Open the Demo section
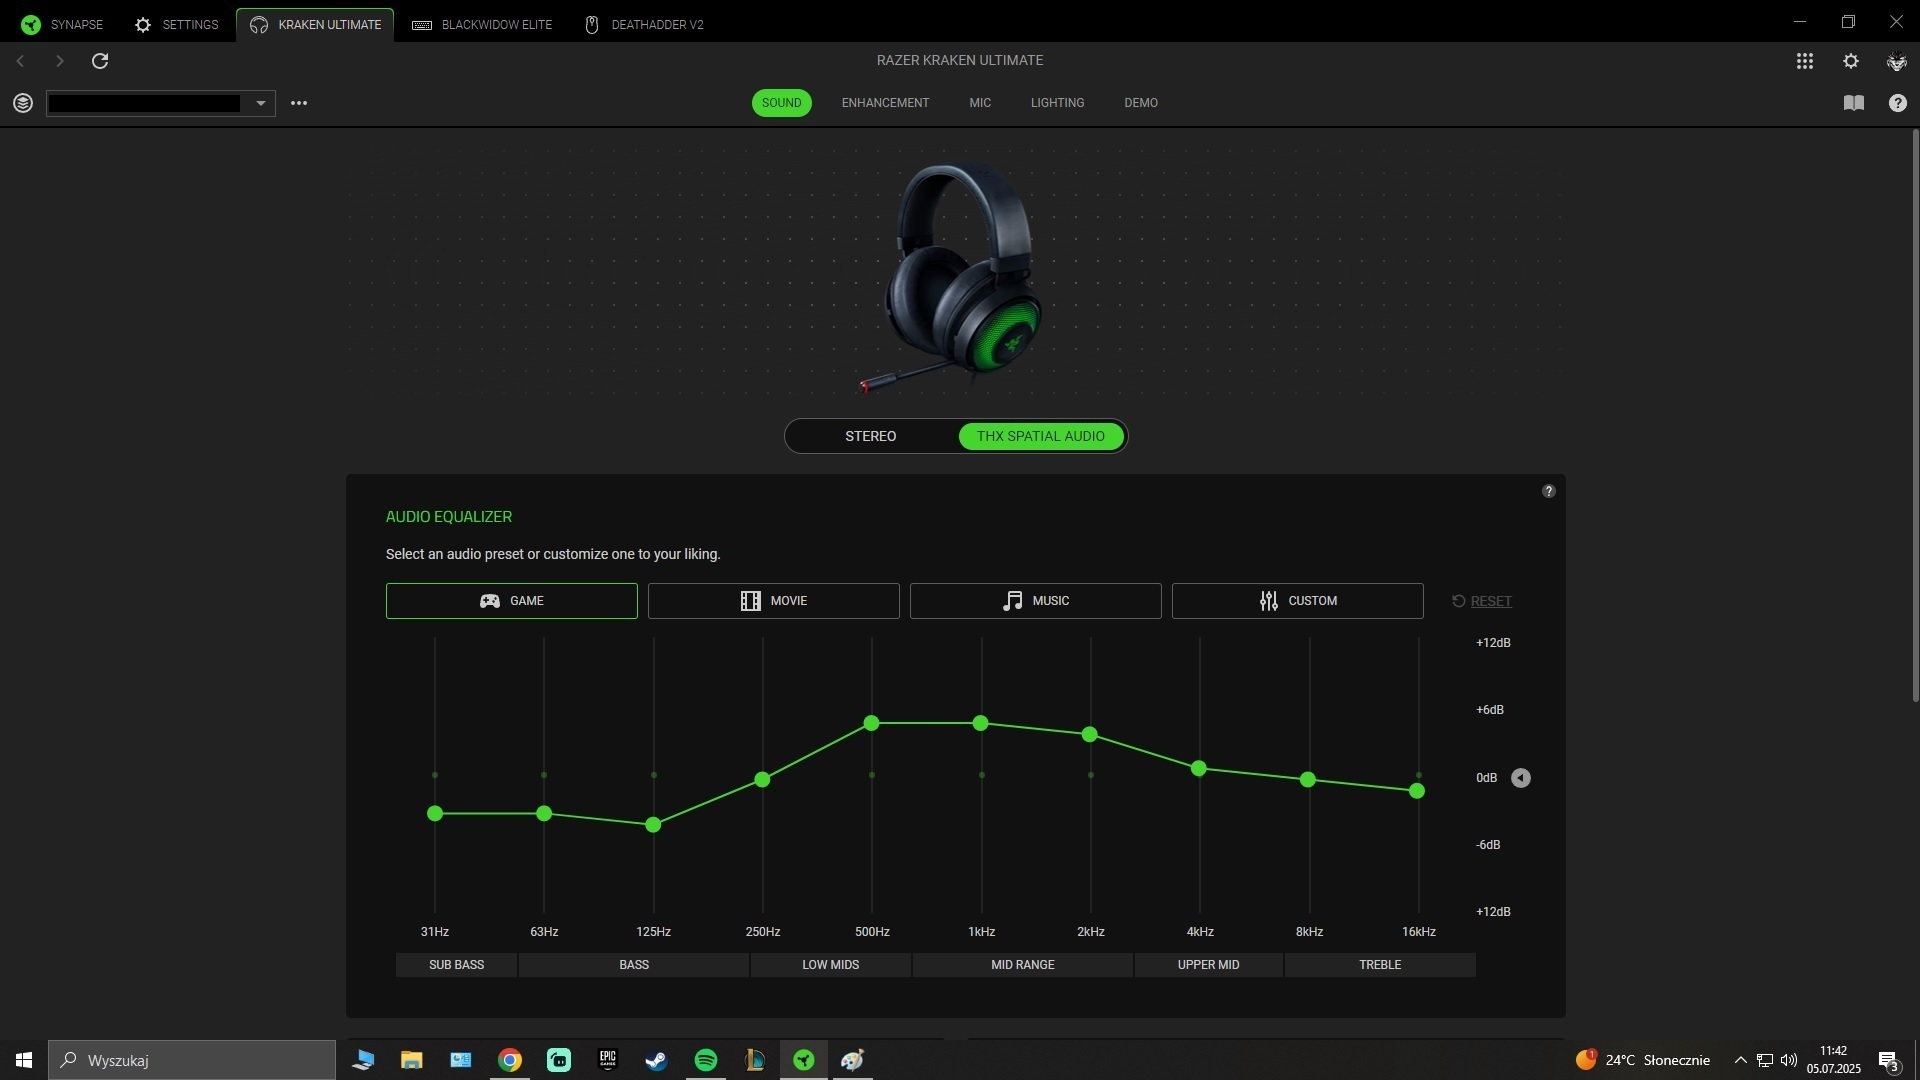Screen dimensions: 1920x1080 point(1141,103)
